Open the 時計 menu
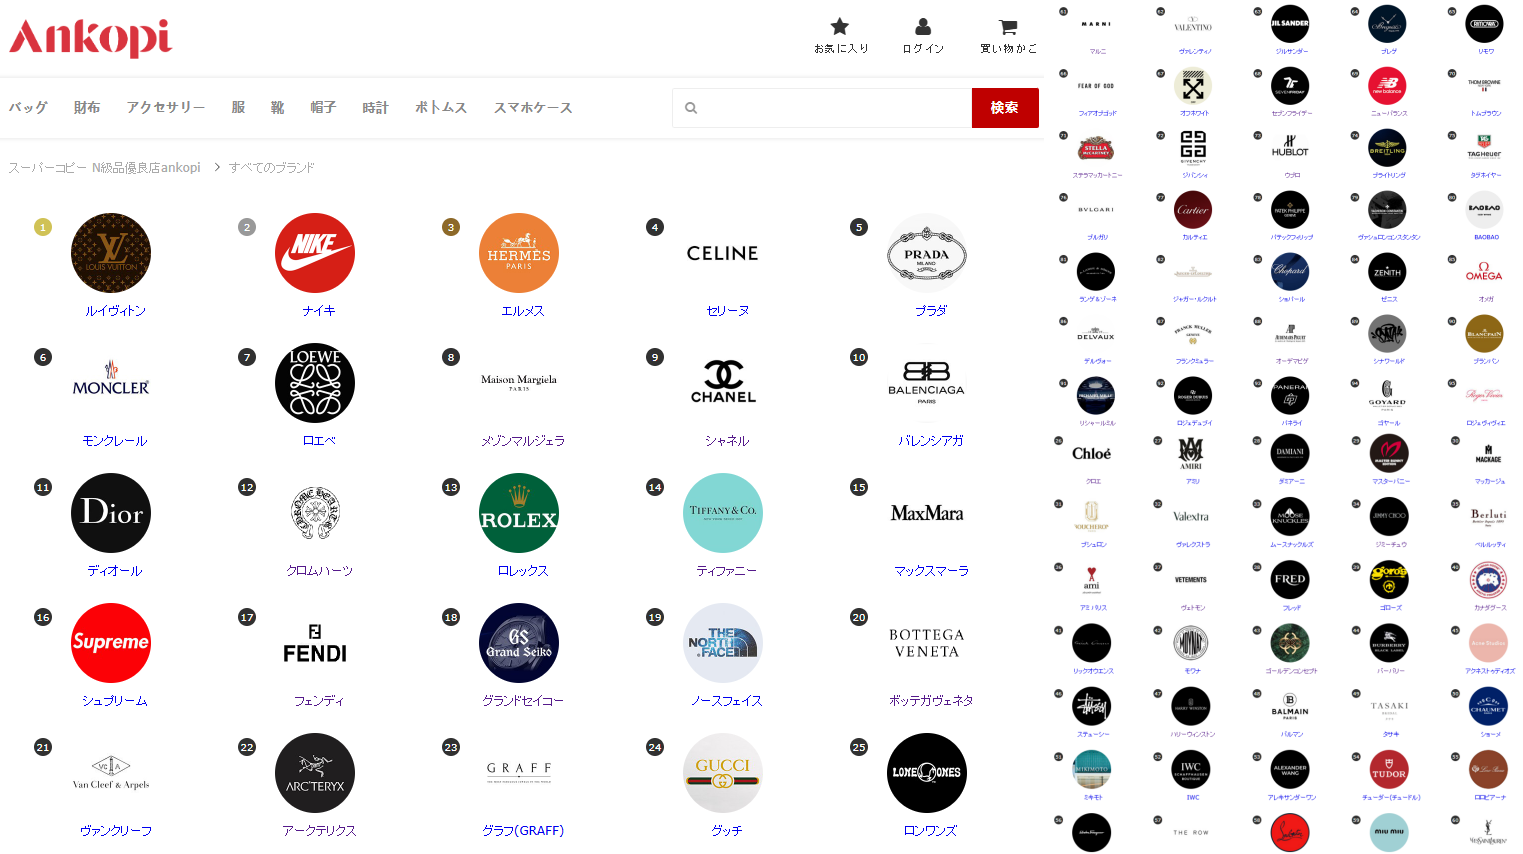Screen dimensions: 1523x854 pos(375,108)
